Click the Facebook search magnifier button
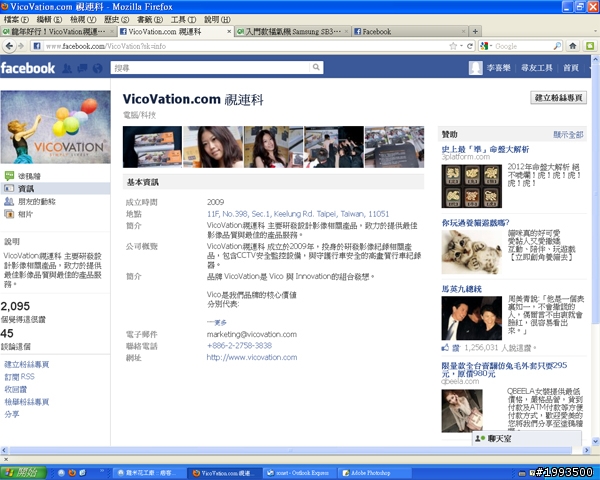This screenshot has height=480, width=600. point(316,67)
